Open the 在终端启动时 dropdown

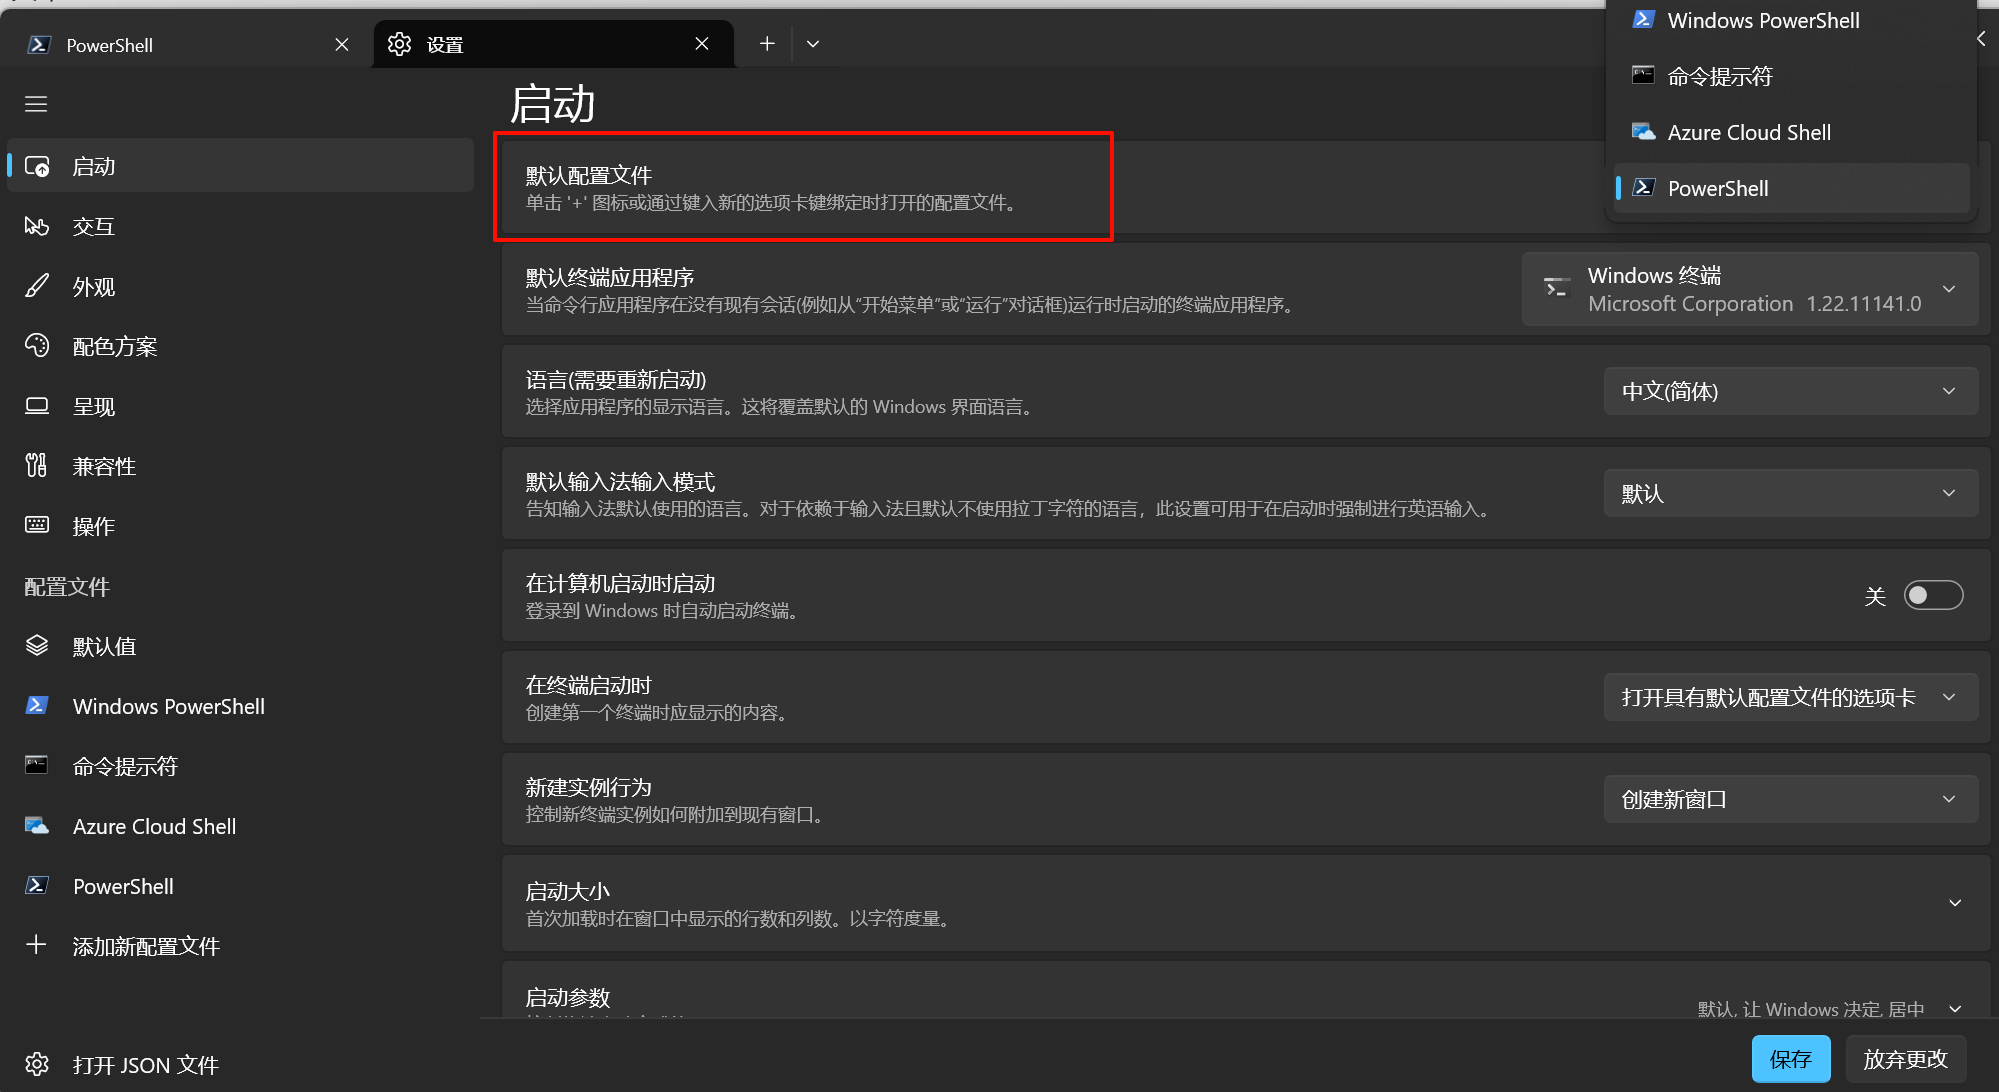1791,697
